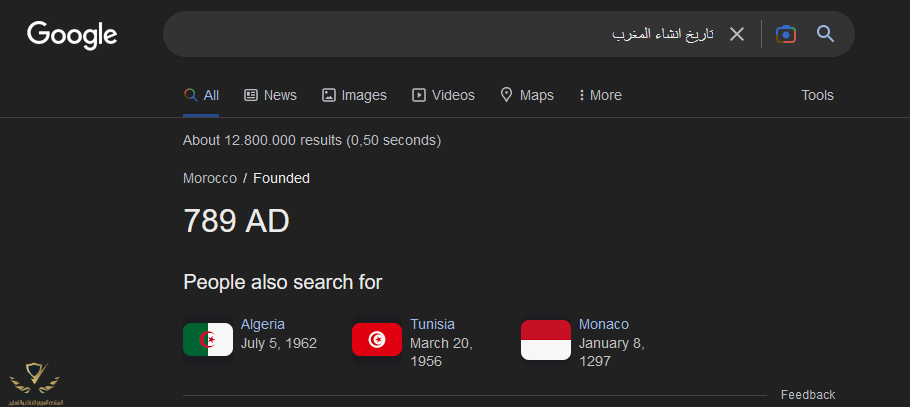Open search by image camera icon

[x=786, y=34]
